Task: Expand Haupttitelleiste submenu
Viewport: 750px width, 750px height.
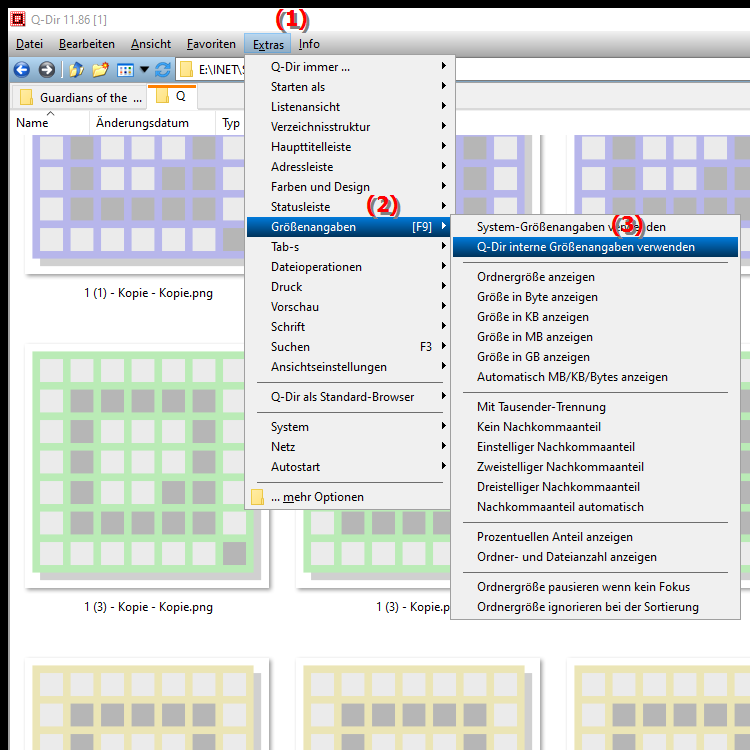Action: 348,147
